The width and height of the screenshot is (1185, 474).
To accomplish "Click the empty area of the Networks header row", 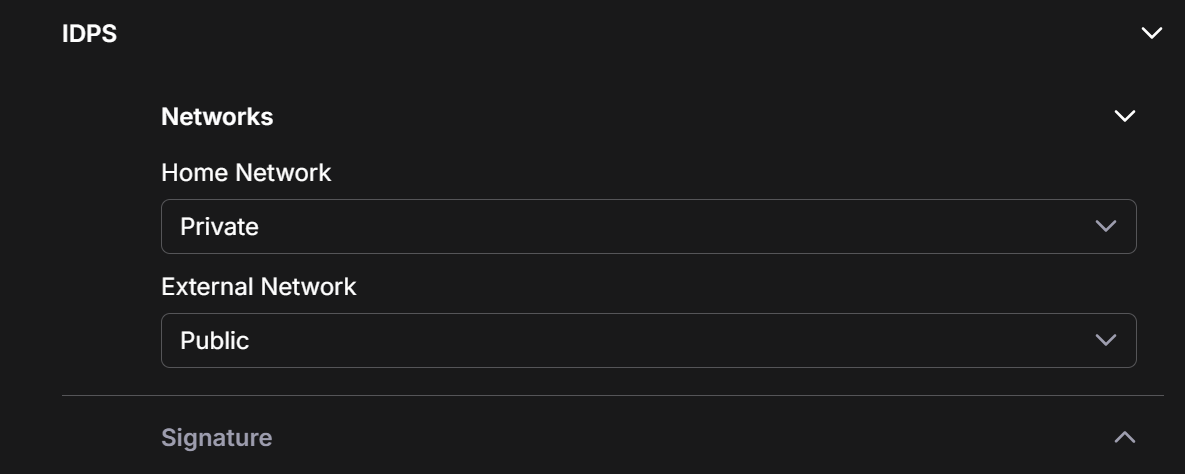I will (x=680, y=117).
